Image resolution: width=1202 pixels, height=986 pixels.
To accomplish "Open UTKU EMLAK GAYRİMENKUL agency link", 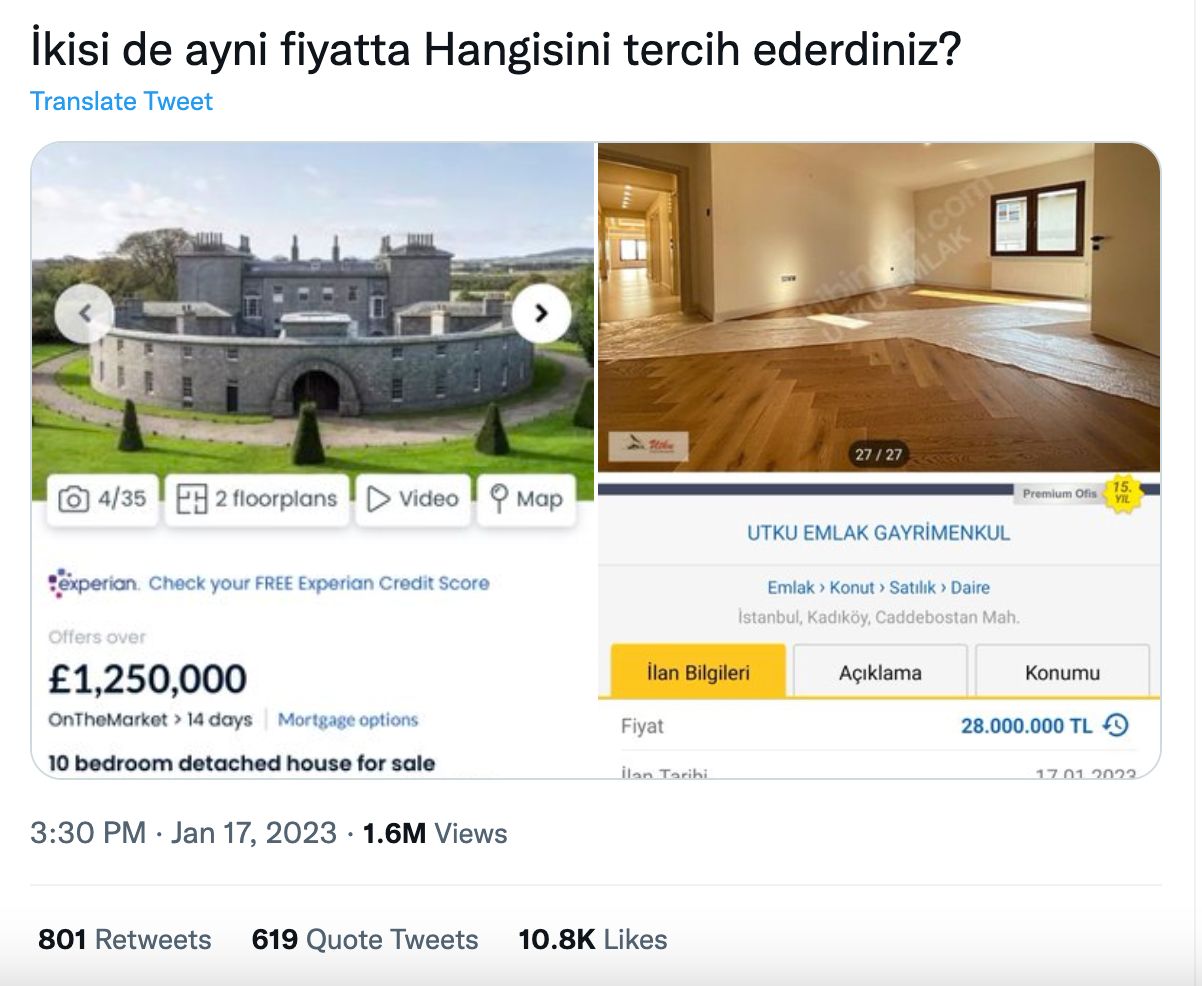I will (x=878, y=533).
